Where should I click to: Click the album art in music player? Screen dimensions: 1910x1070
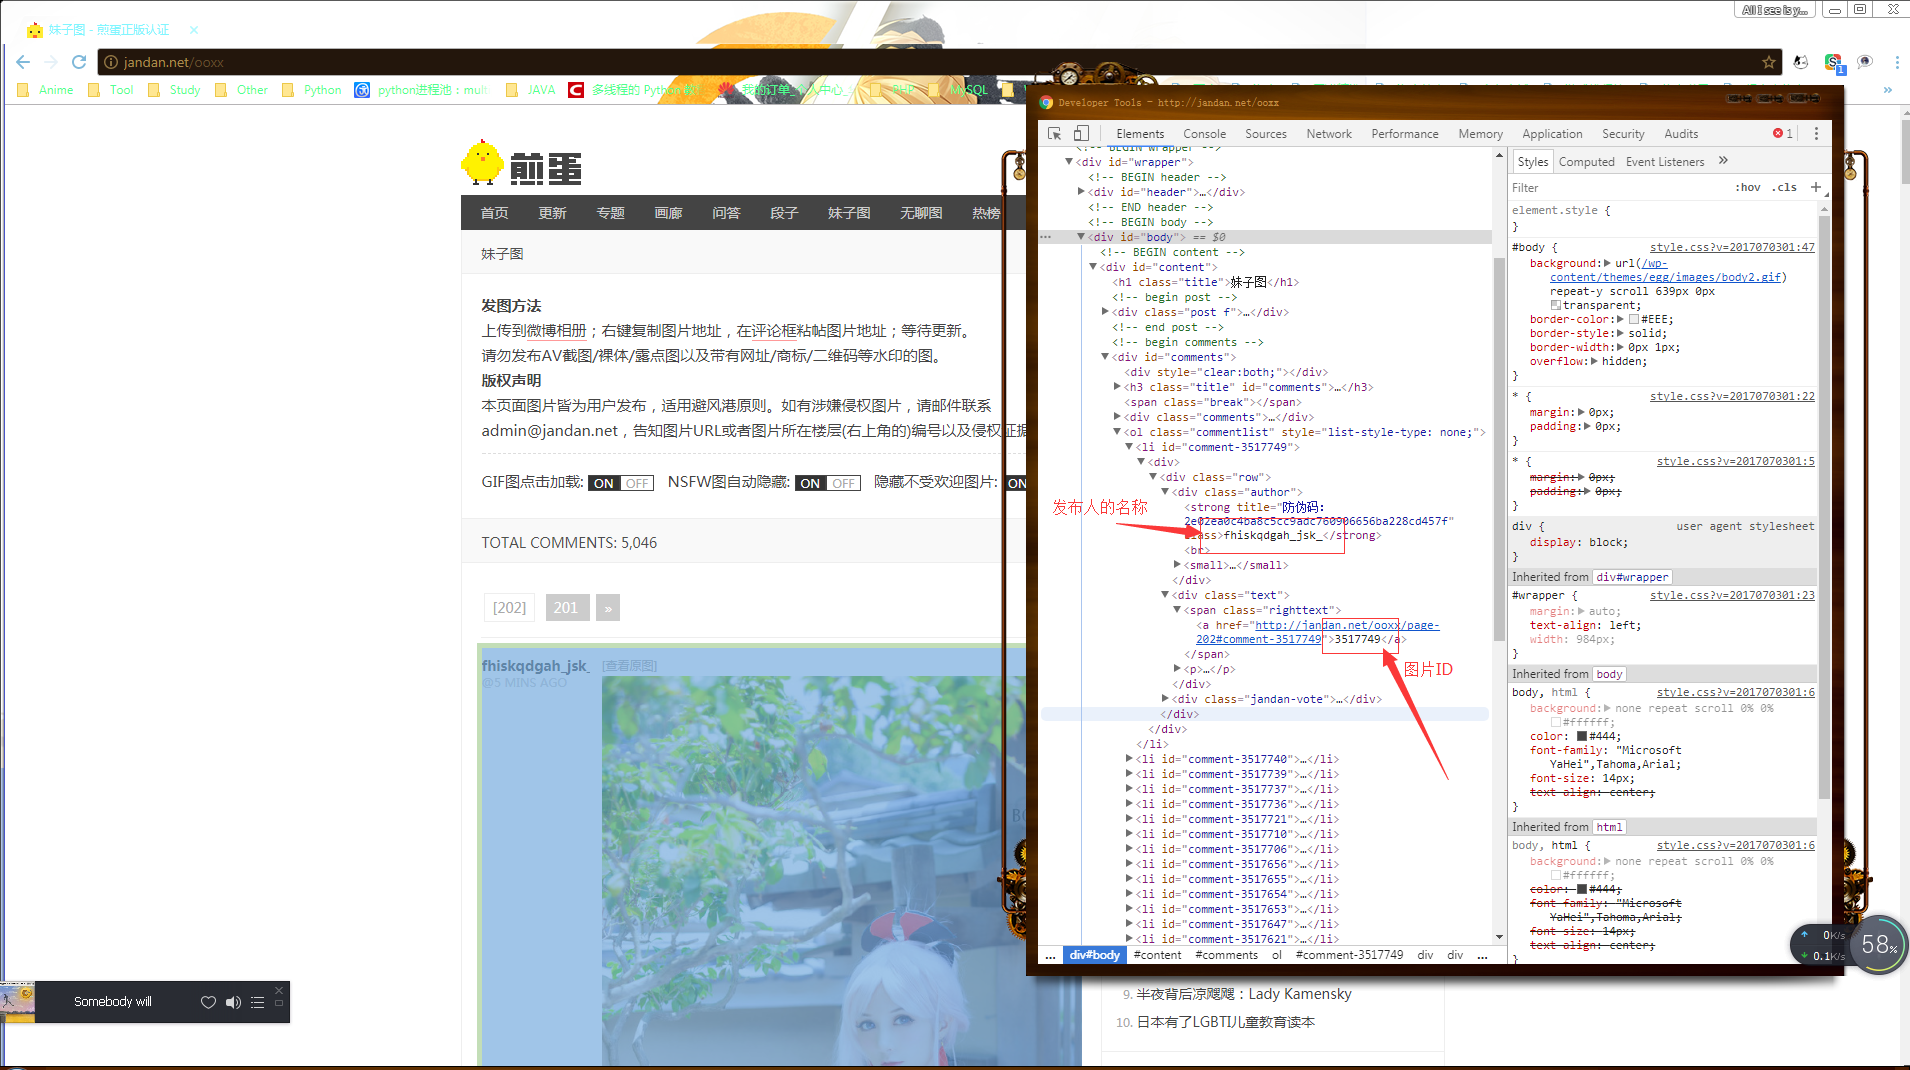click(18, 1002)
